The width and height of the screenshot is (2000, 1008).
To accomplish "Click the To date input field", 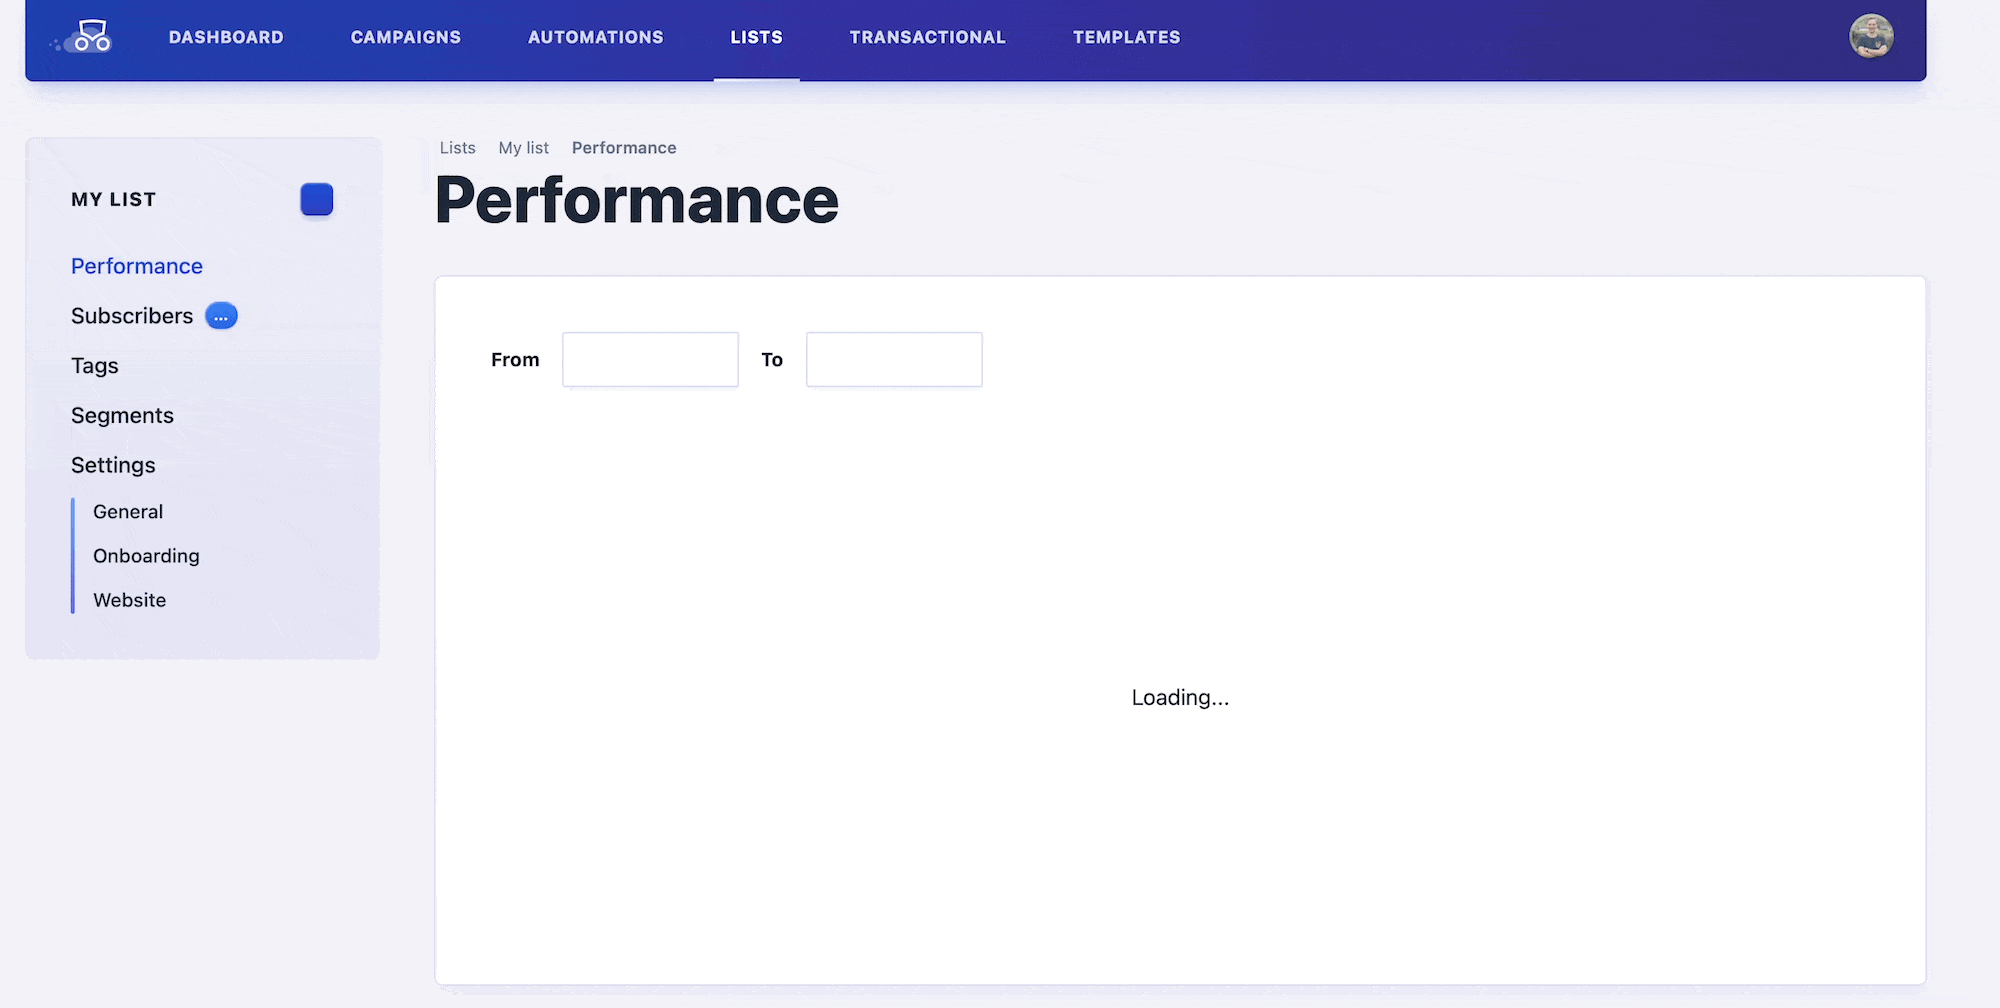I will pyautogui.click(x=894, y=360).
